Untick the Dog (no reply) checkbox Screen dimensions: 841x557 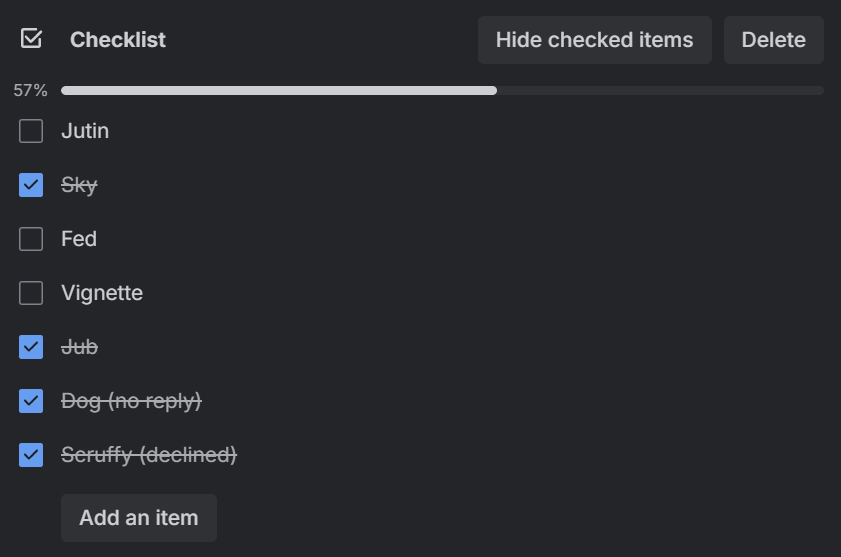click(31, 401)
